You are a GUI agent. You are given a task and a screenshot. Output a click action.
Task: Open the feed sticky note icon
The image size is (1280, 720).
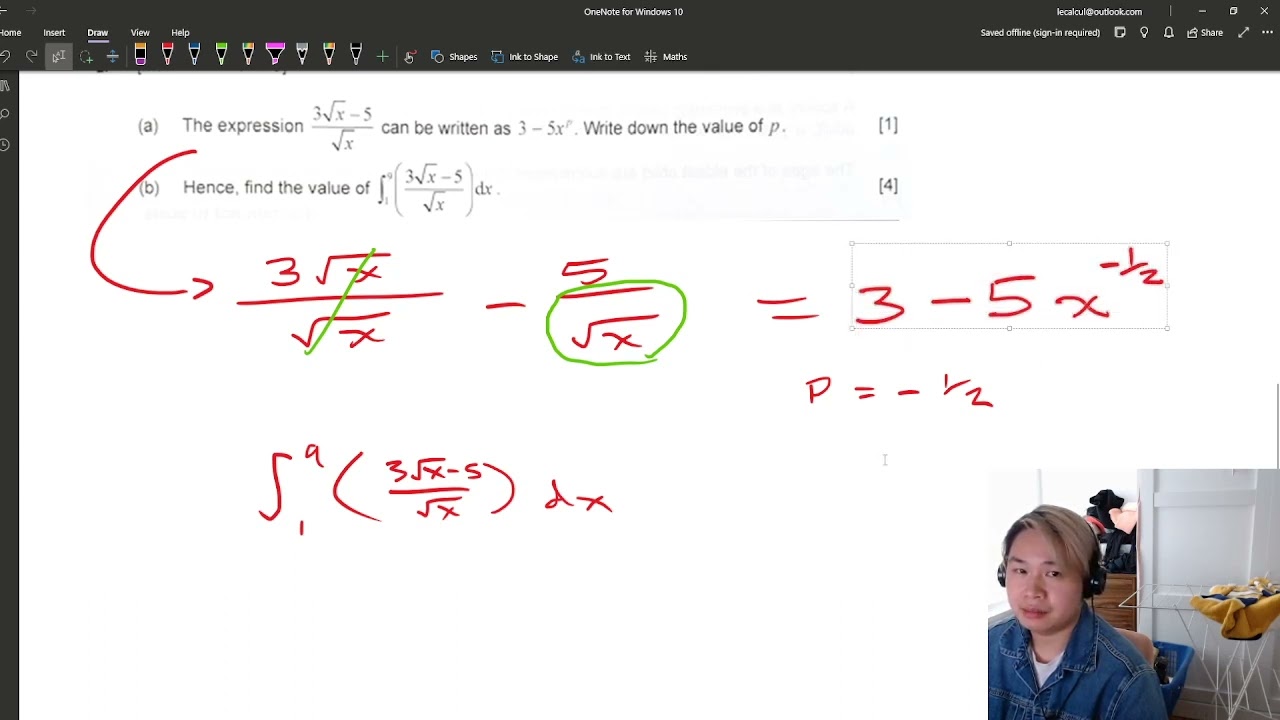coord(1120,33)
